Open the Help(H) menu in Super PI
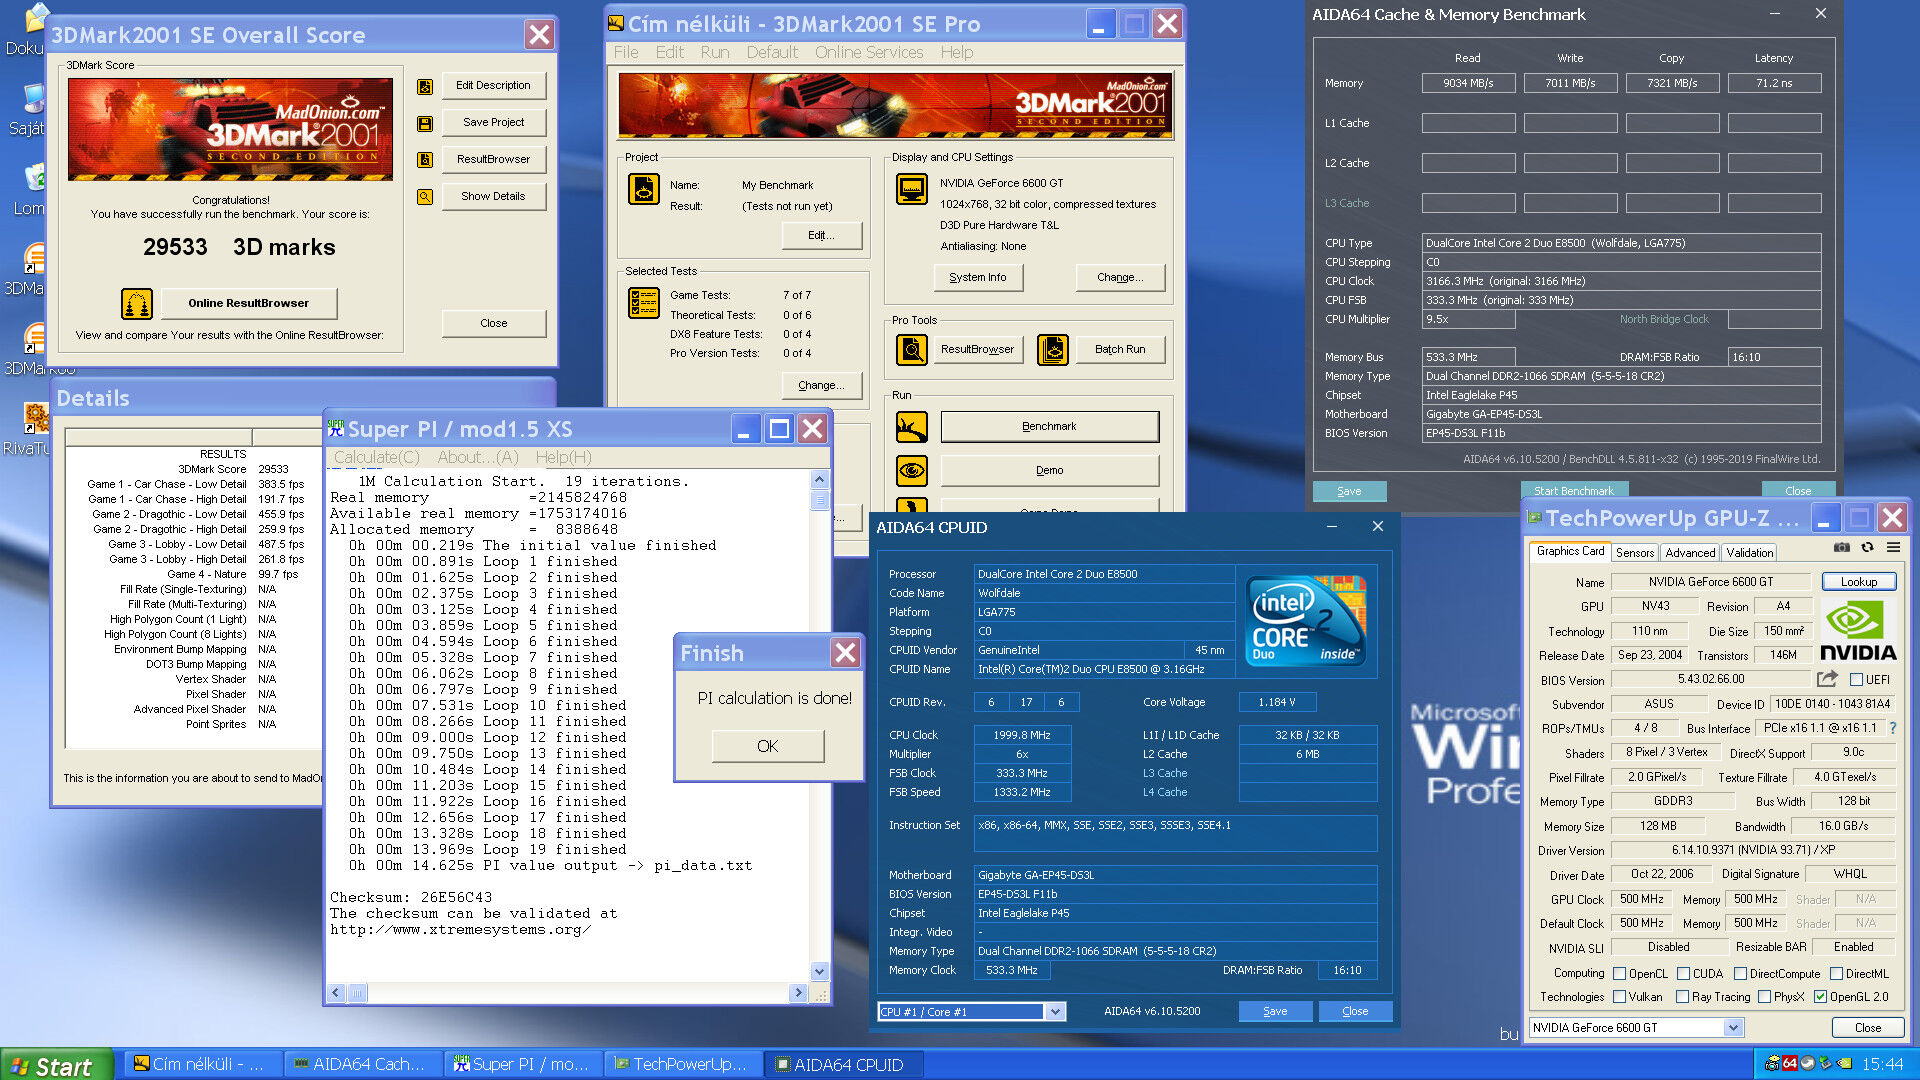This screenshot has height=1080, width=1920. pos(563,458)
